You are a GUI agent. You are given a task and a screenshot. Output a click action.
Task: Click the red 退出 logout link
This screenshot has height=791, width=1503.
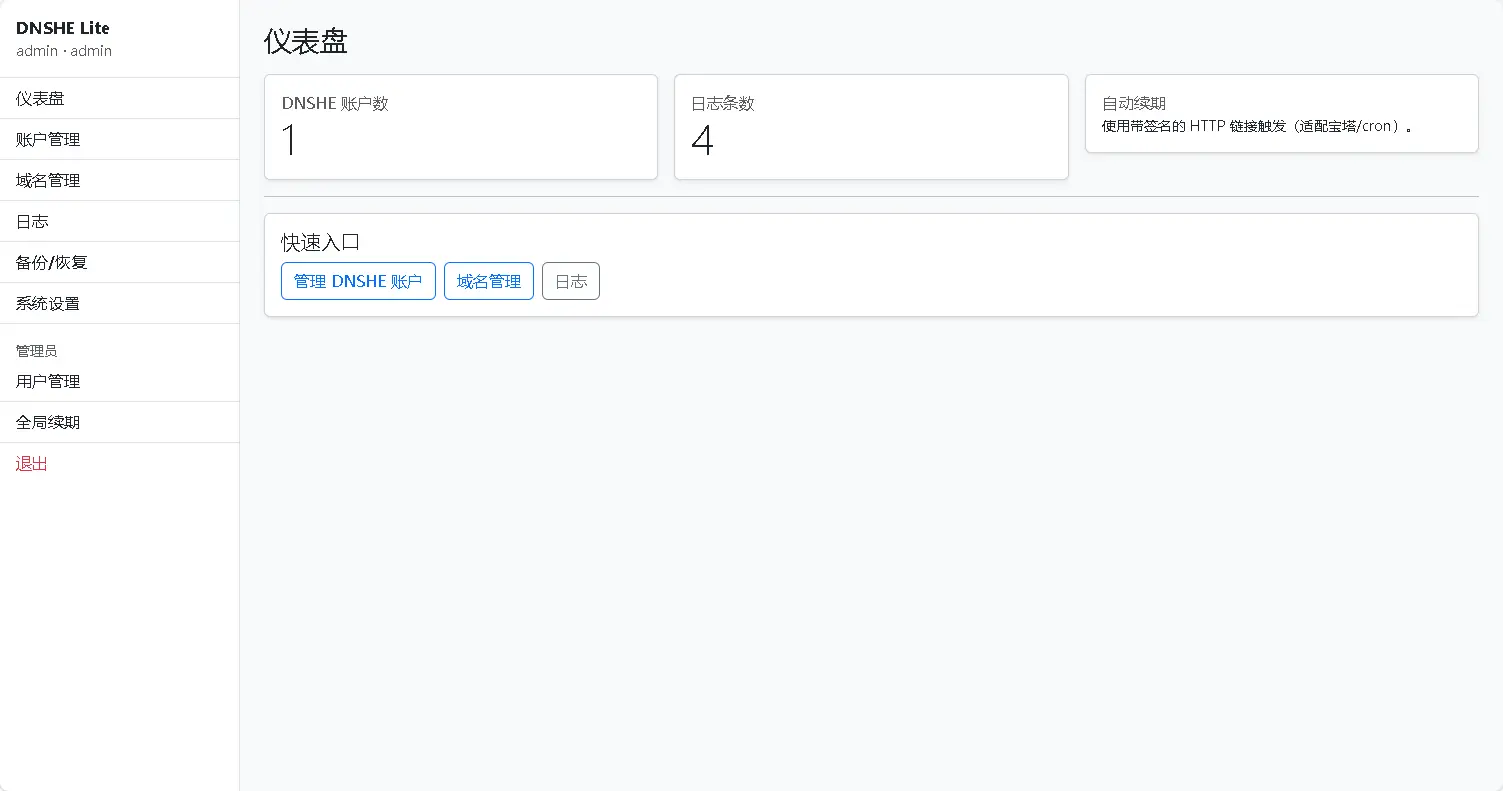pos(32,463)
